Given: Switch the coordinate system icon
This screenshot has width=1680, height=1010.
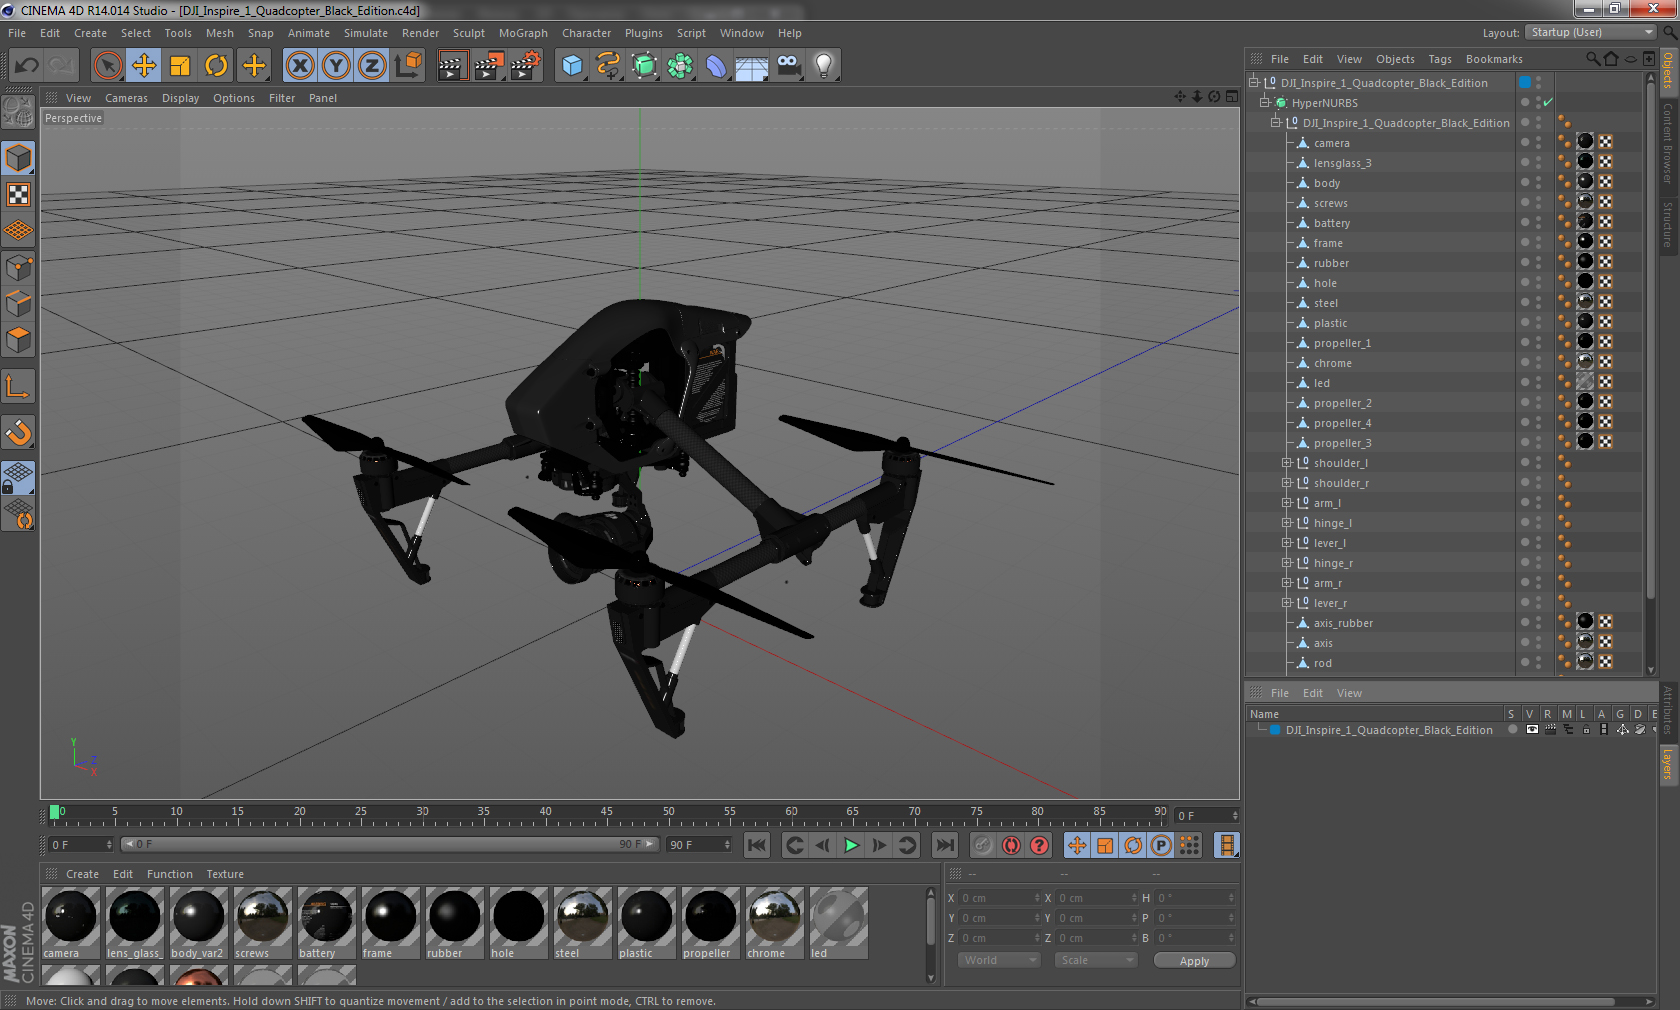Looking at the screenshot, I should tap(408, 66).
